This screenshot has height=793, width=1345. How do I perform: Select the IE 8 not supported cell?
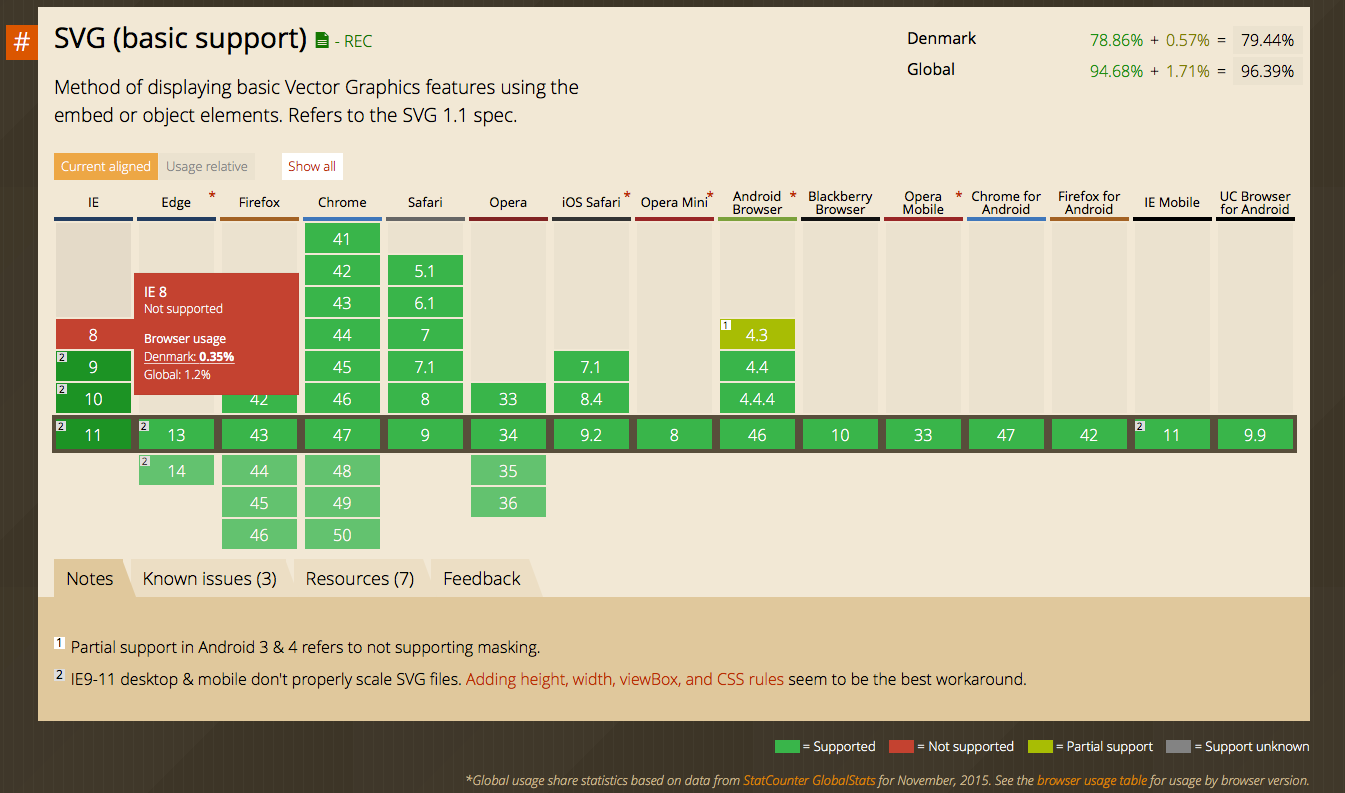(x=93, y=335)
